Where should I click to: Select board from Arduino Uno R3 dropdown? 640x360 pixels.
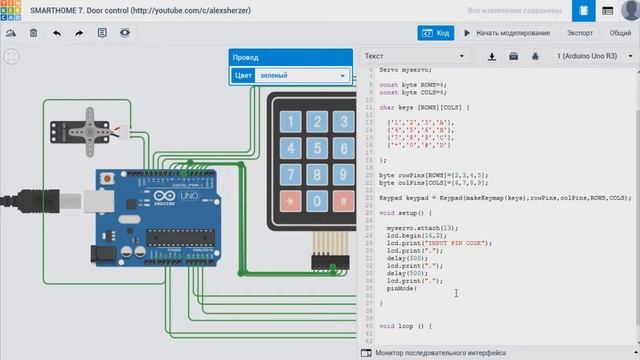(594, 56)
